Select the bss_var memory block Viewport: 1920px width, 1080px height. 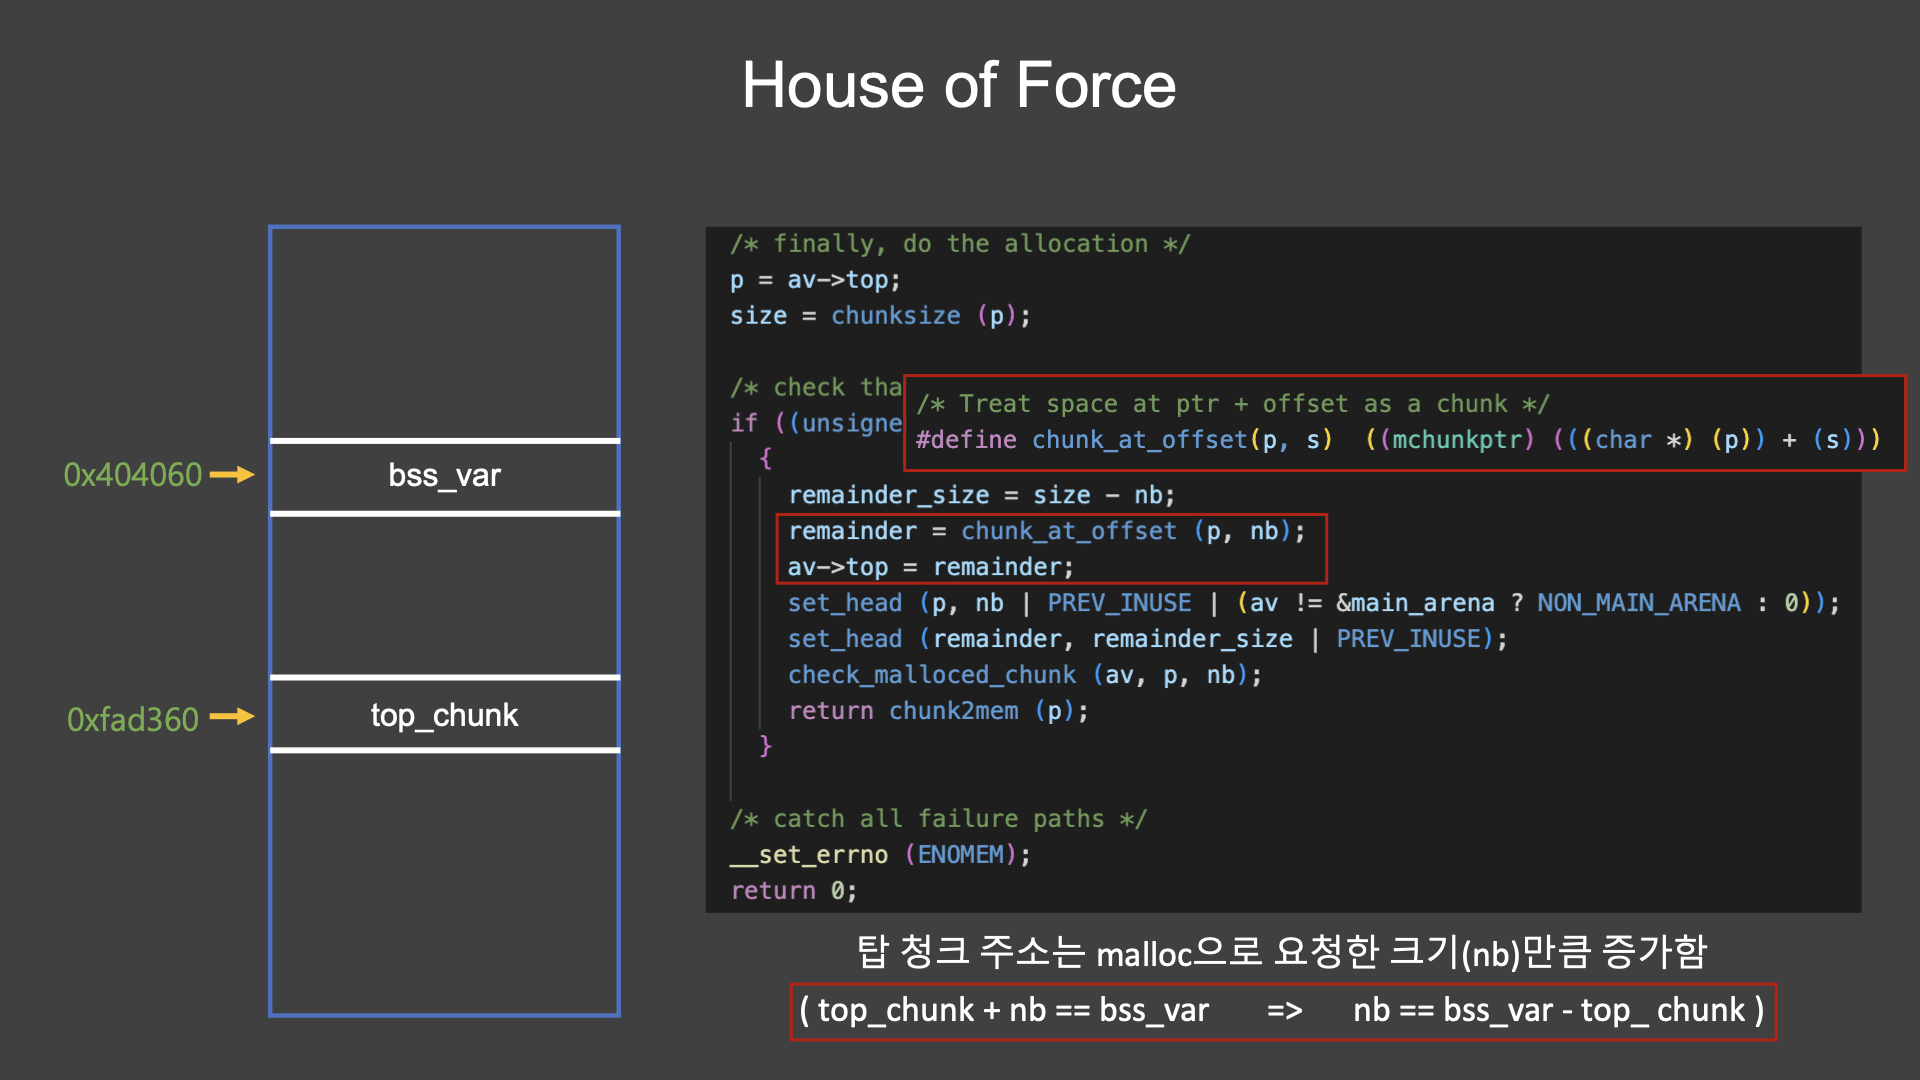click(444, 476)
